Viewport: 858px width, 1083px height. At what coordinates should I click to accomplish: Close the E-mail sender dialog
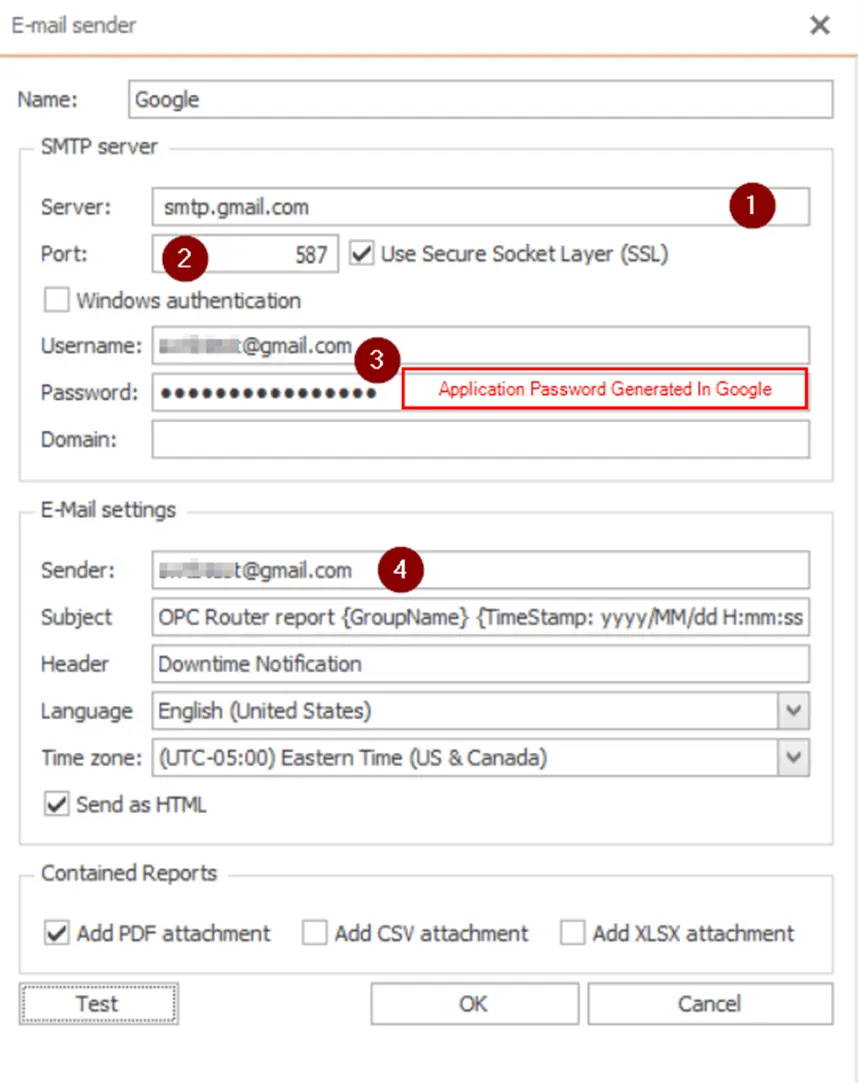point(819,25)
